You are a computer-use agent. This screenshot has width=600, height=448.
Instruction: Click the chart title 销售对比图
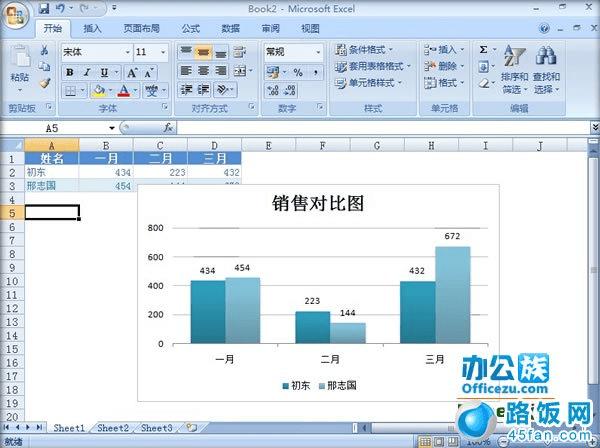click(318, 203)
